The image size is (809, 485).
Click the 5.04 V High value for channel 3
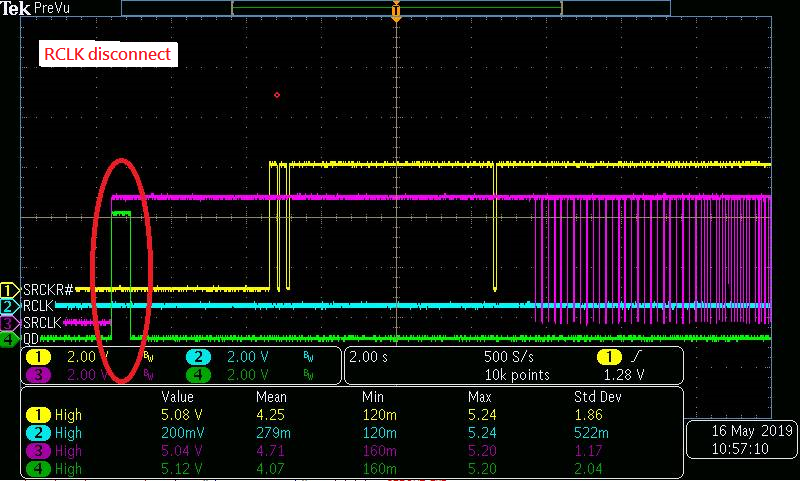pyautogui.click(x=182, y=451)
